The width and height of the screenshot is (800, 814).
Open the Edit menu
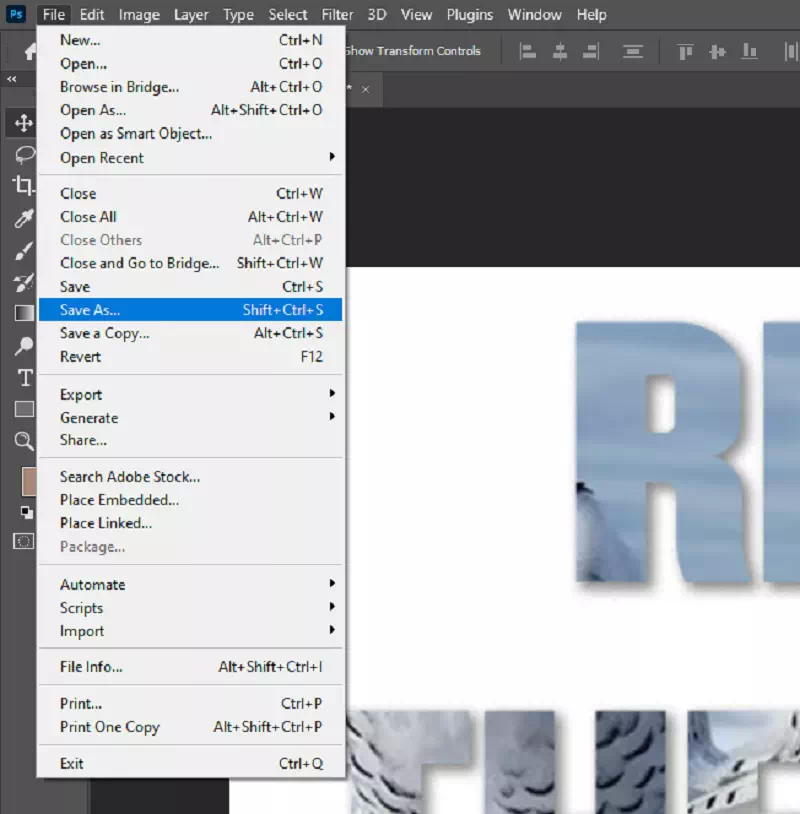coord(91,15)
